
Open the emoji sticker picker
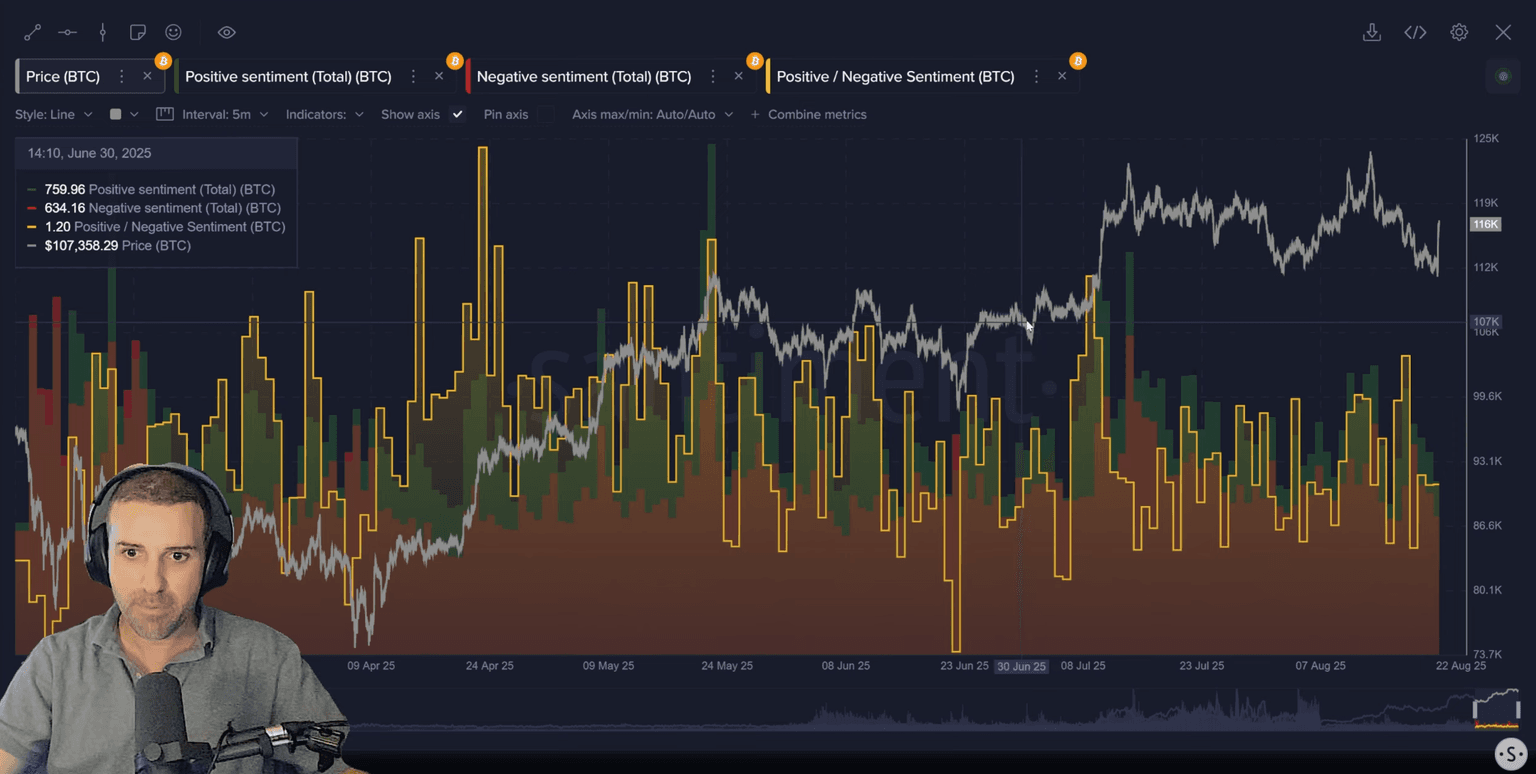[173, 33]
